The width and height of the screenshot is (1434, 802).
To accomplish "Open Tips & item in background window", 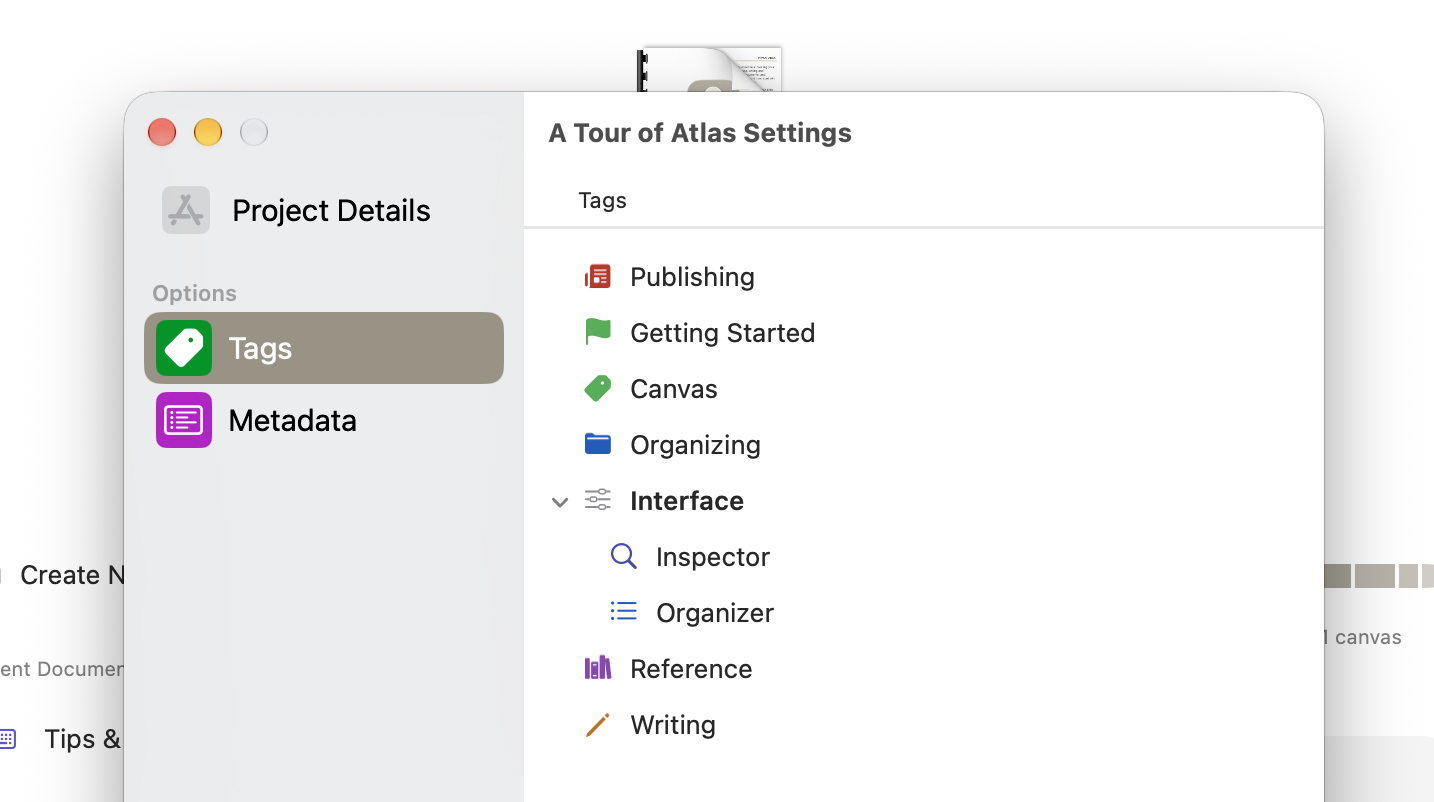I will point(83,739).
